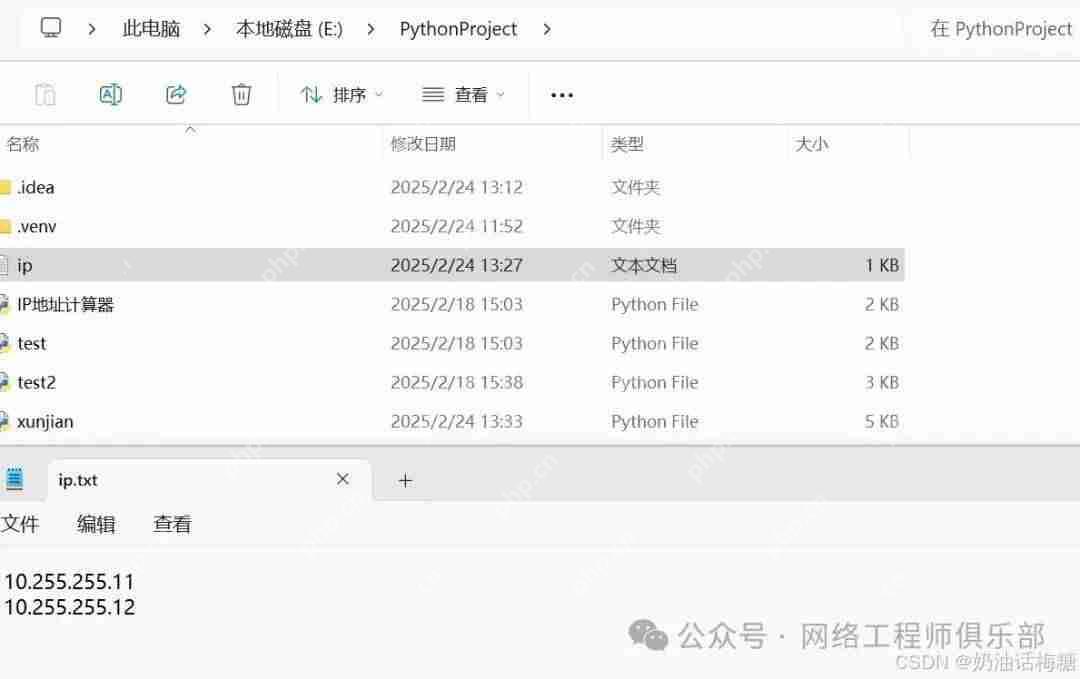The image size is (1080, 679).
Task: Sort by the 类型 column header
Action: (627, 144)
